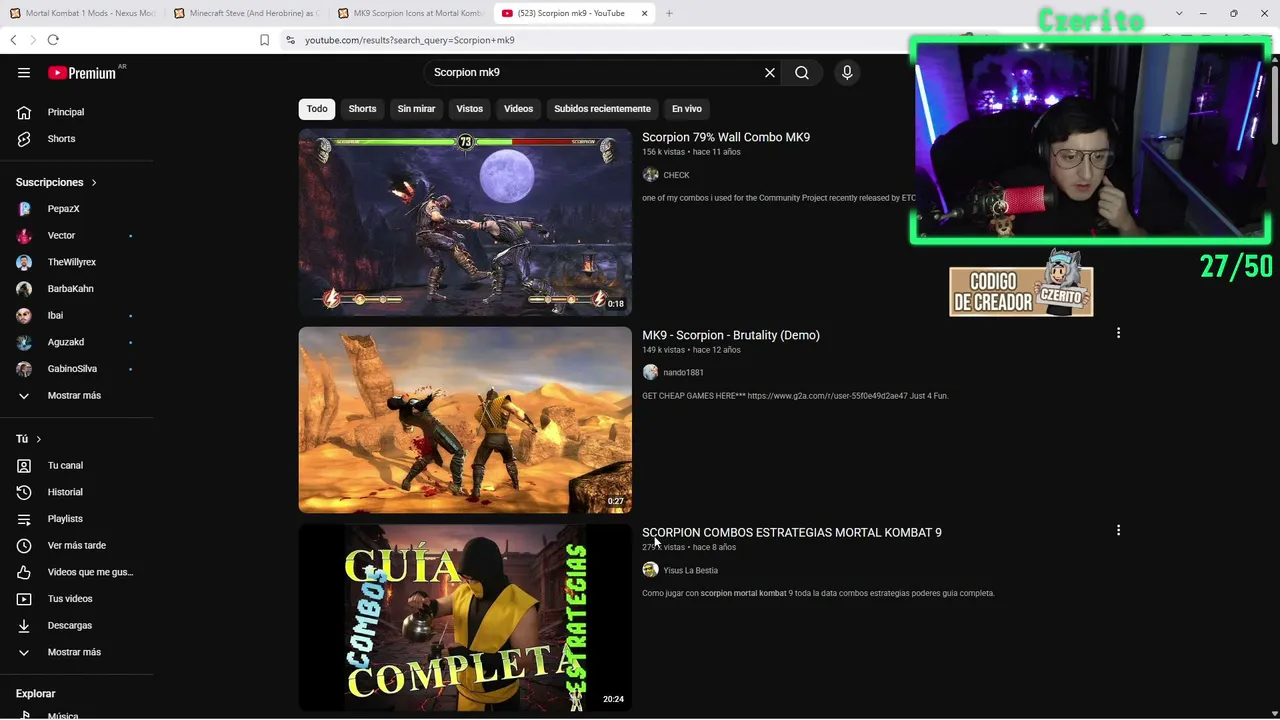Reload the YouTube results page
This screenshot has width=1280, height=720.
(x=53, y=40)
